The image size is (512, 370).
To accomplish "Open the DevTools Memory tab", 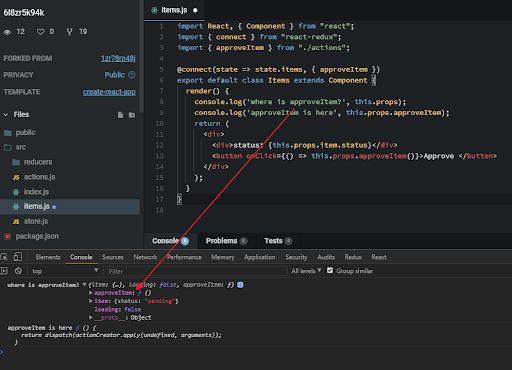I will point(223,257).
